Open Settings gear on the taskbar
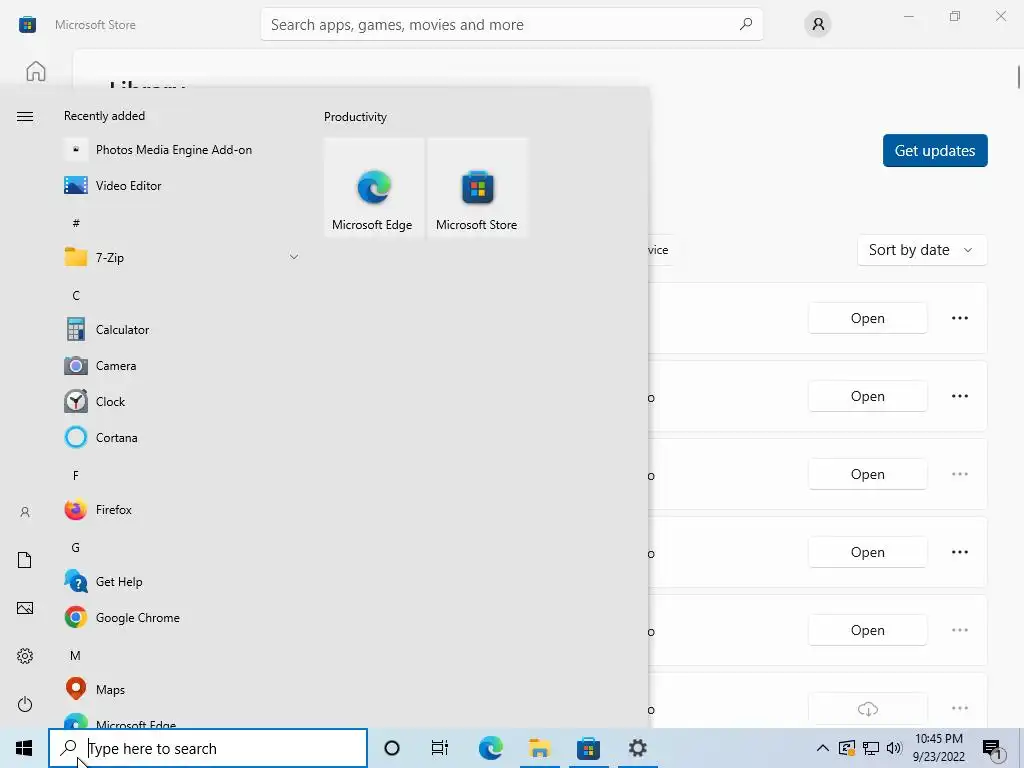This screenshot has height=768, width=1024. pos(637,748)
